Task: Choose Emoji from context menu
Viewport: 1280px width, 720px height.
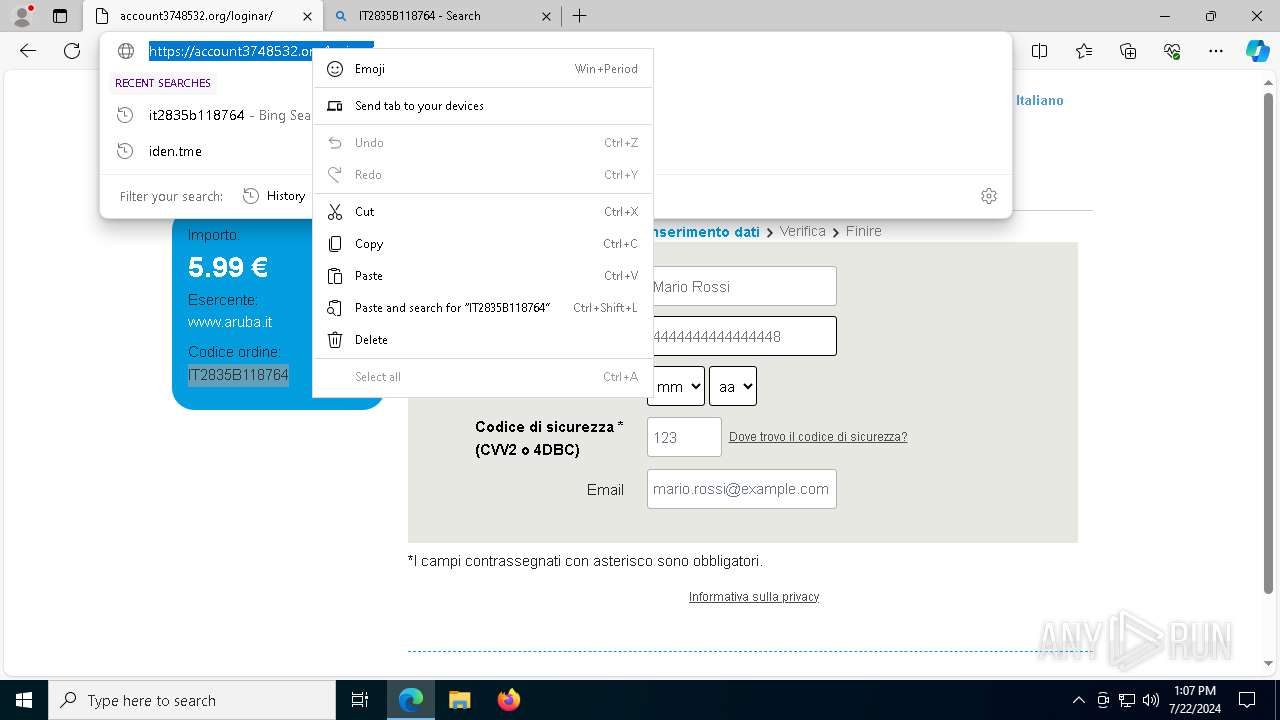Action: (x=483, y=69)
